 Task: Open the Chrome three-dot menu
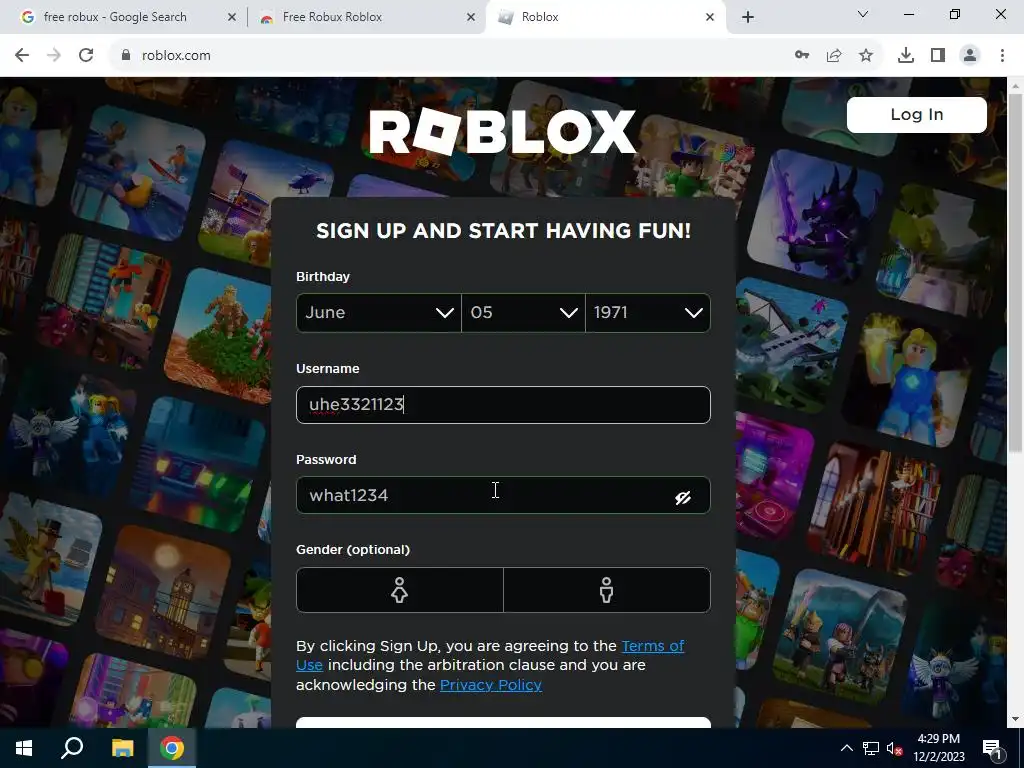[1002, 56]
